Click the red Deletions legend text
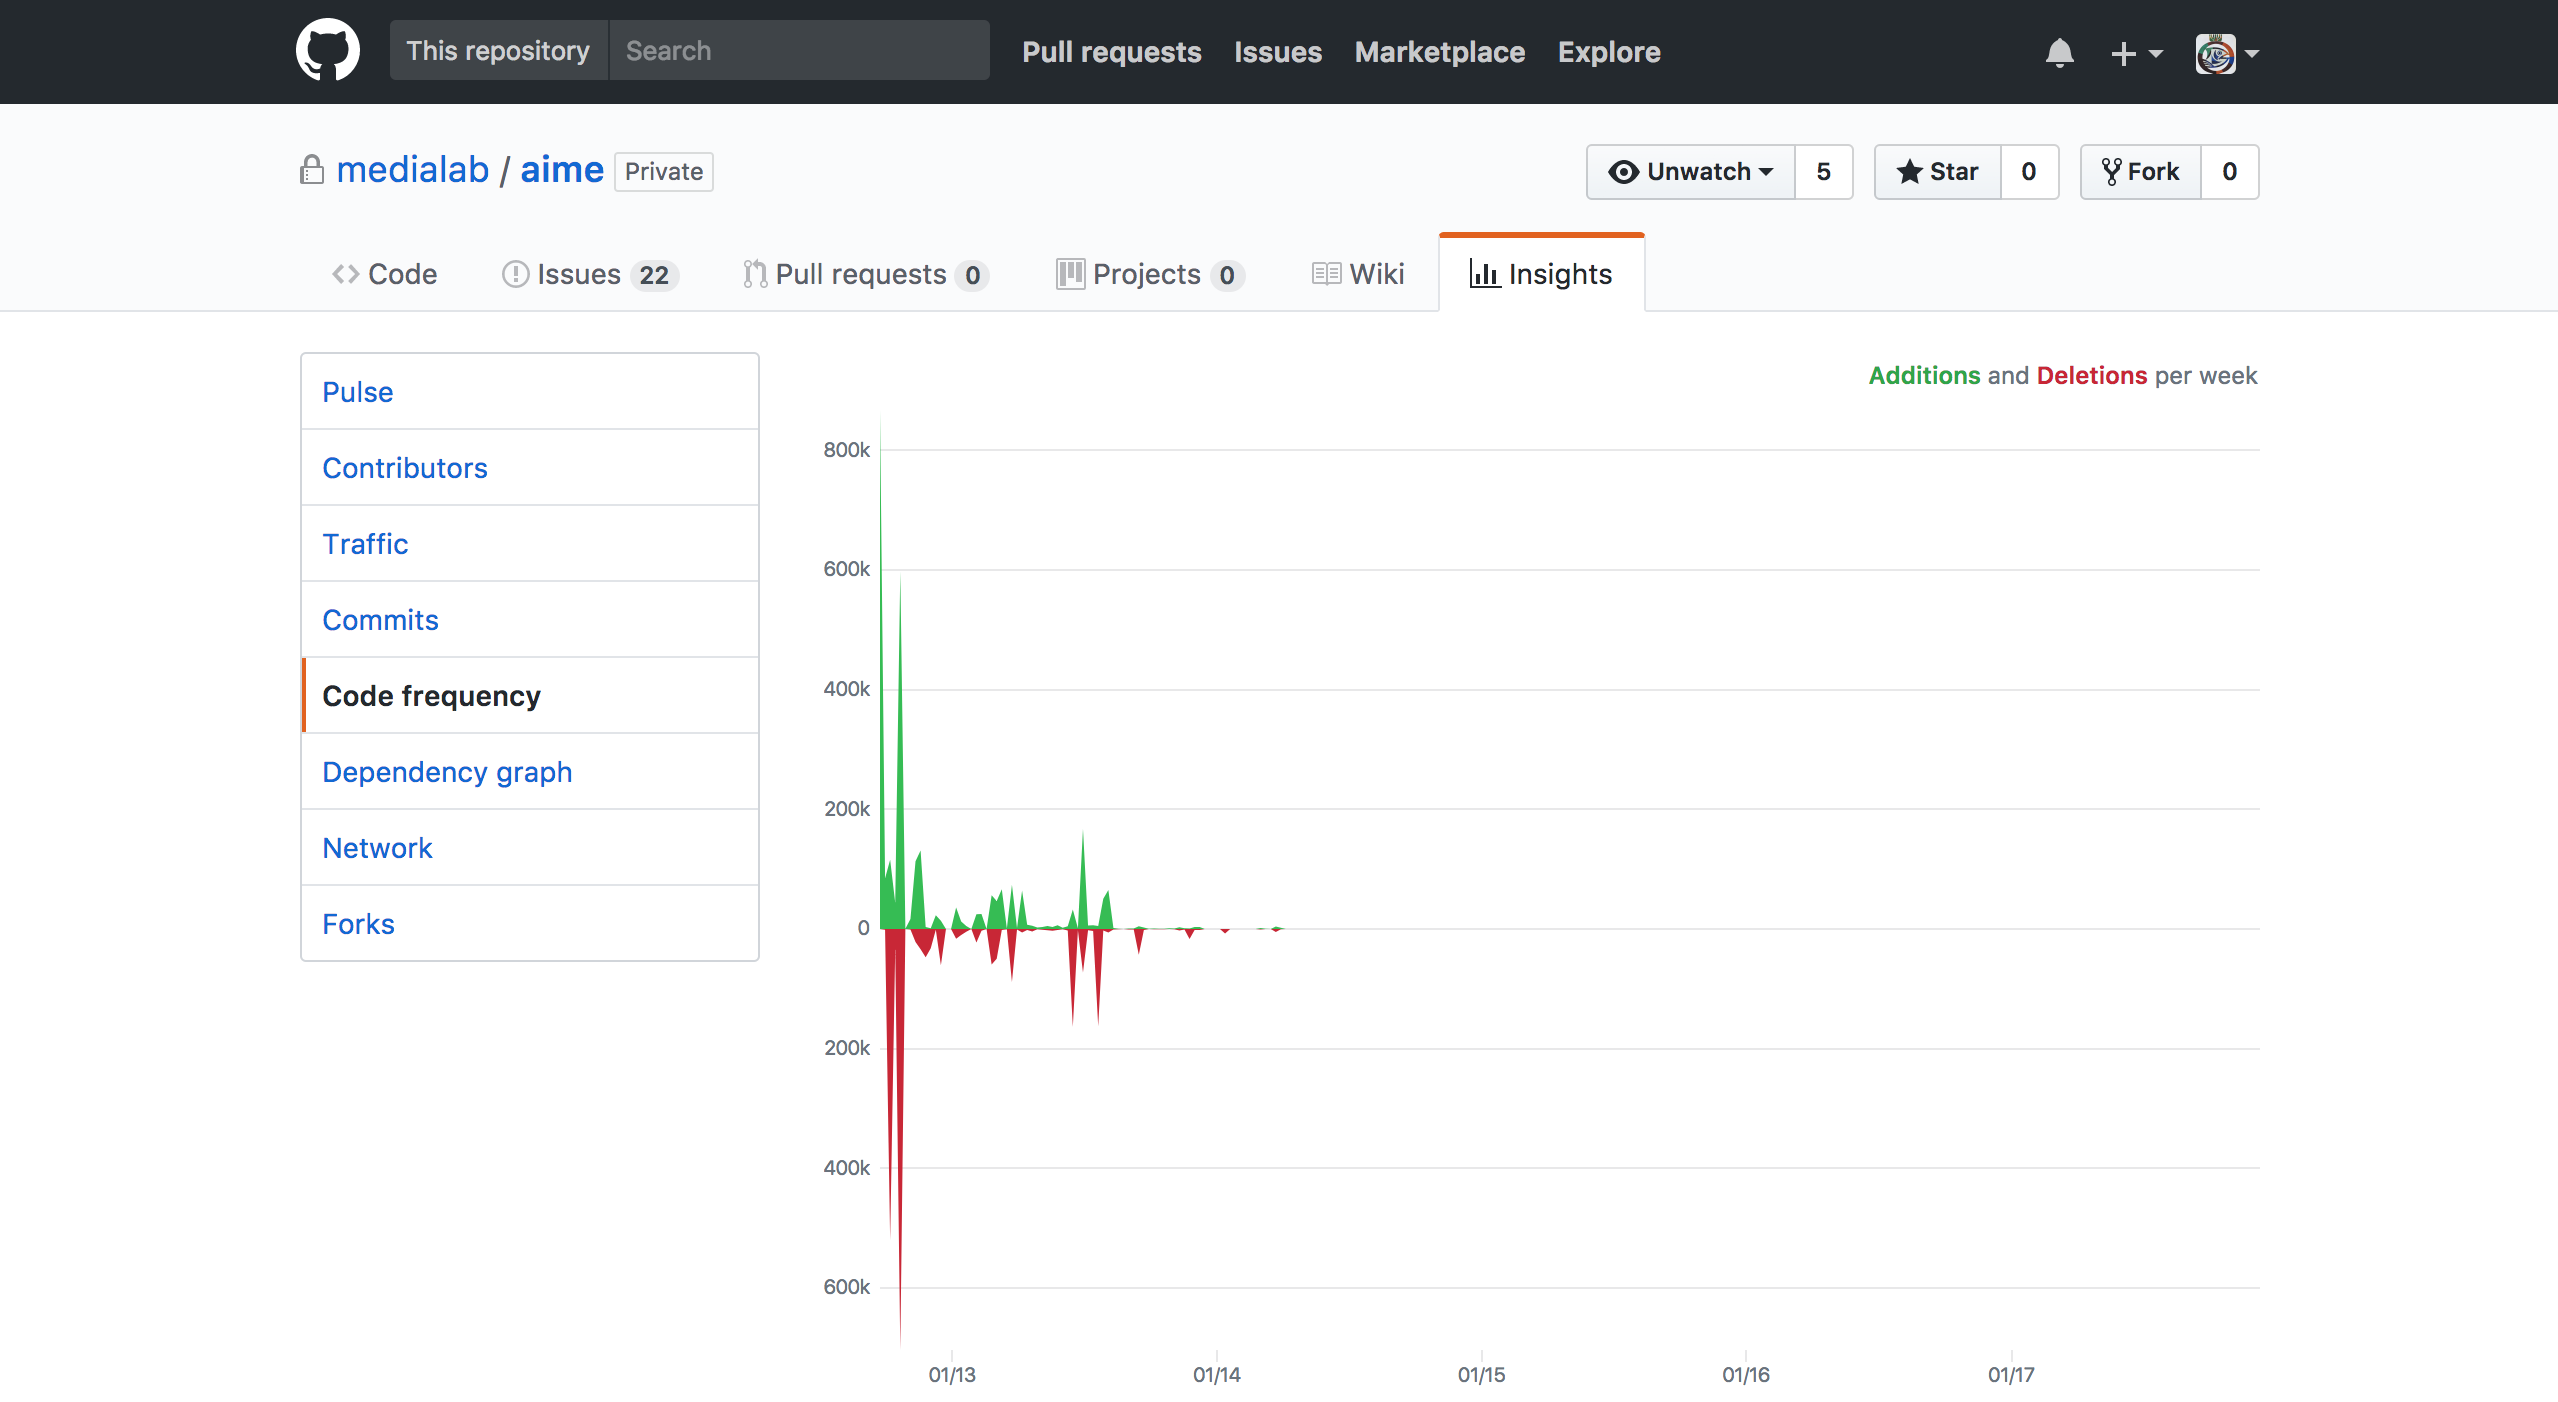2558x1402 pixels. pyautogui.click(x=2092, y=376)
